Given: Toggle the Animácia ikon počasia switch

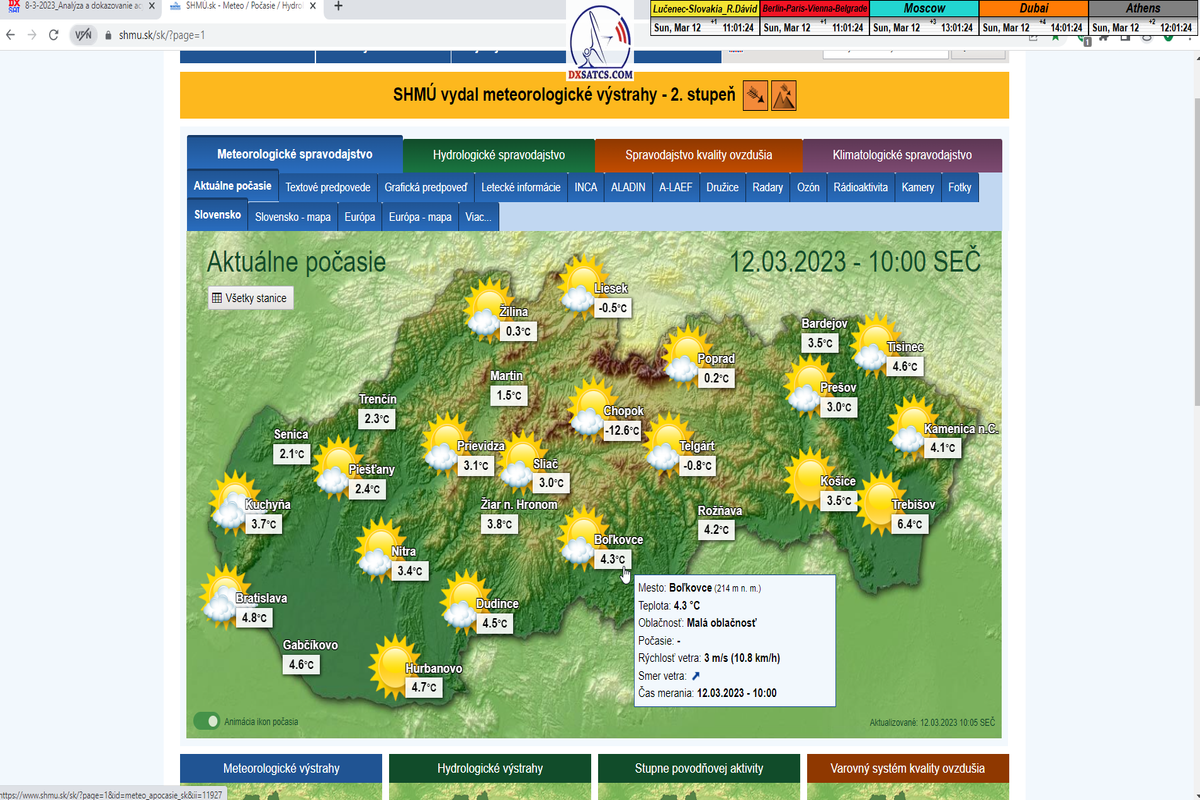Looking at the screenshot, I should pos(207,721).
